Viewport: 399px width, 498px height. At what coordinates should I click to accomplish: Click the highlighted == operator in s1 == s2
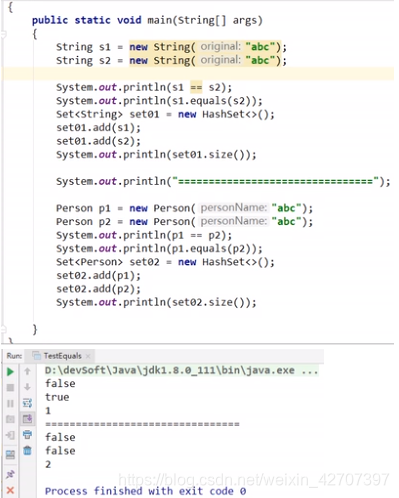point(196,88)
